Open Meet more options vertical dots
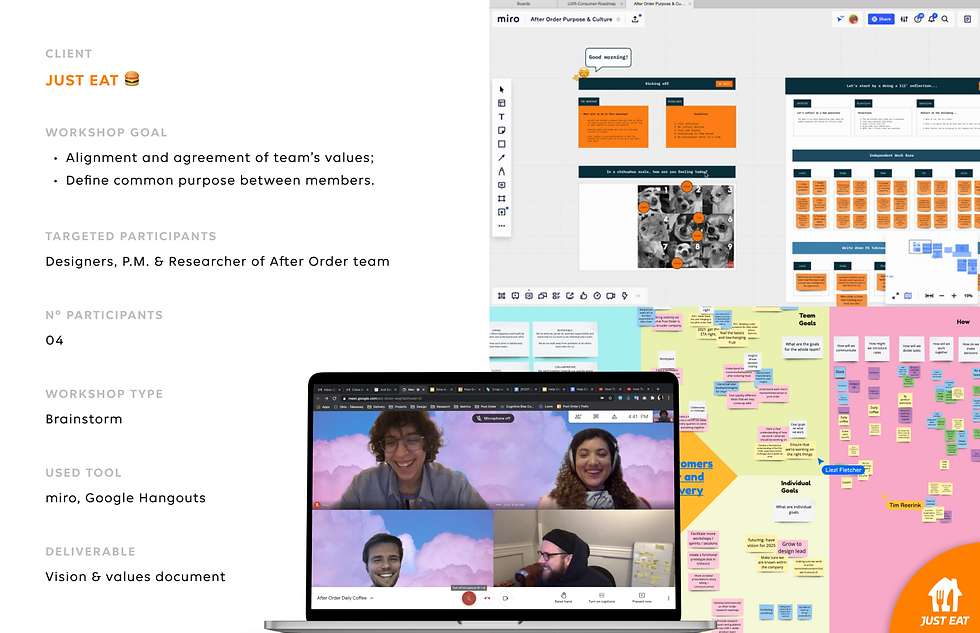 coord(668,598)
